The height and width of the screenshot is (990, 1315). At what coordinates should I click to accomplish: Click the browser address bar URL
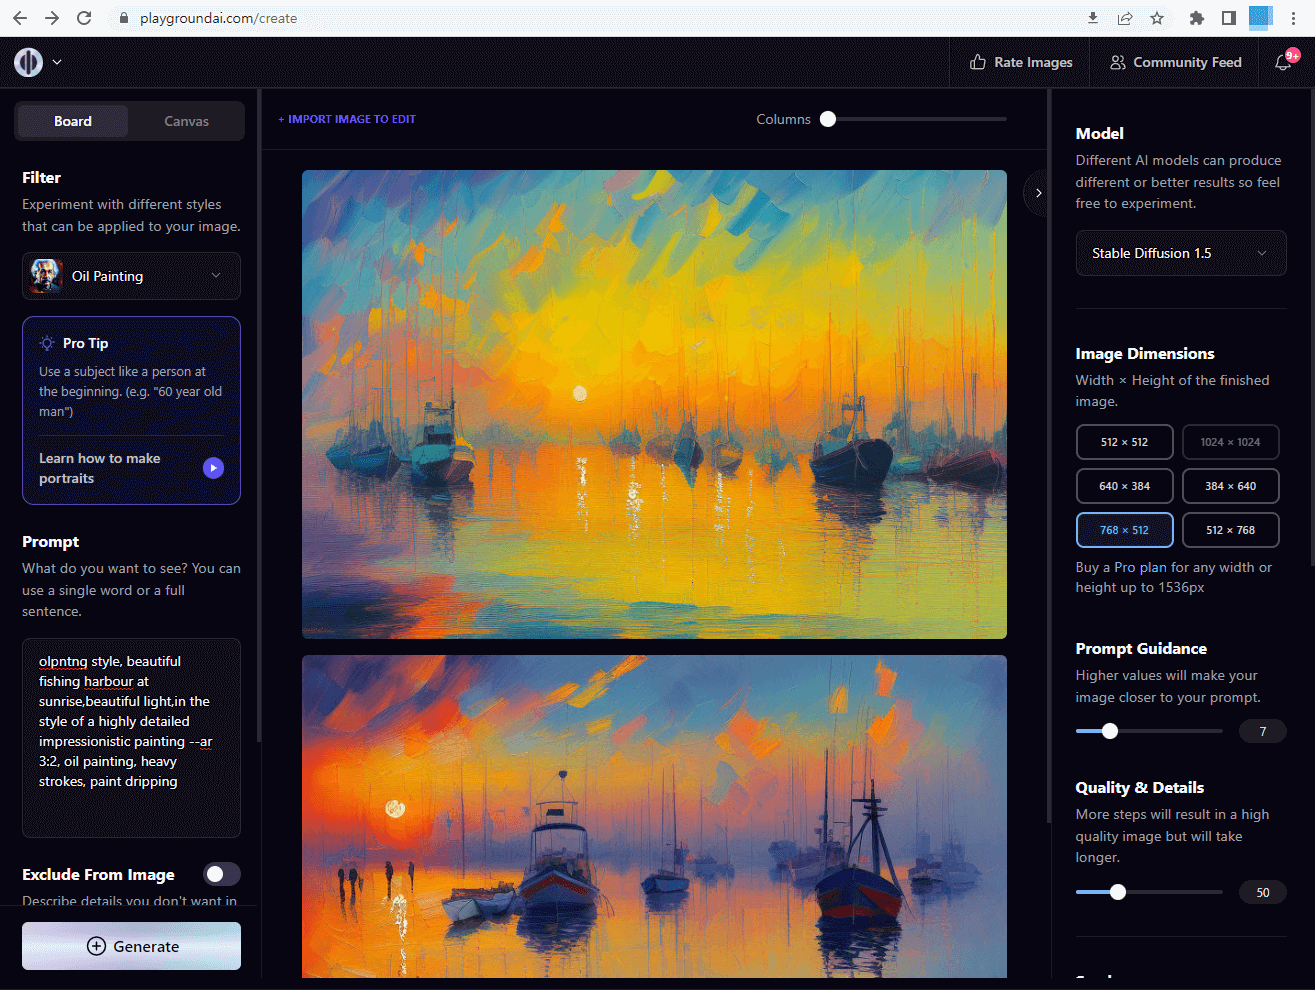coord(218,18)
